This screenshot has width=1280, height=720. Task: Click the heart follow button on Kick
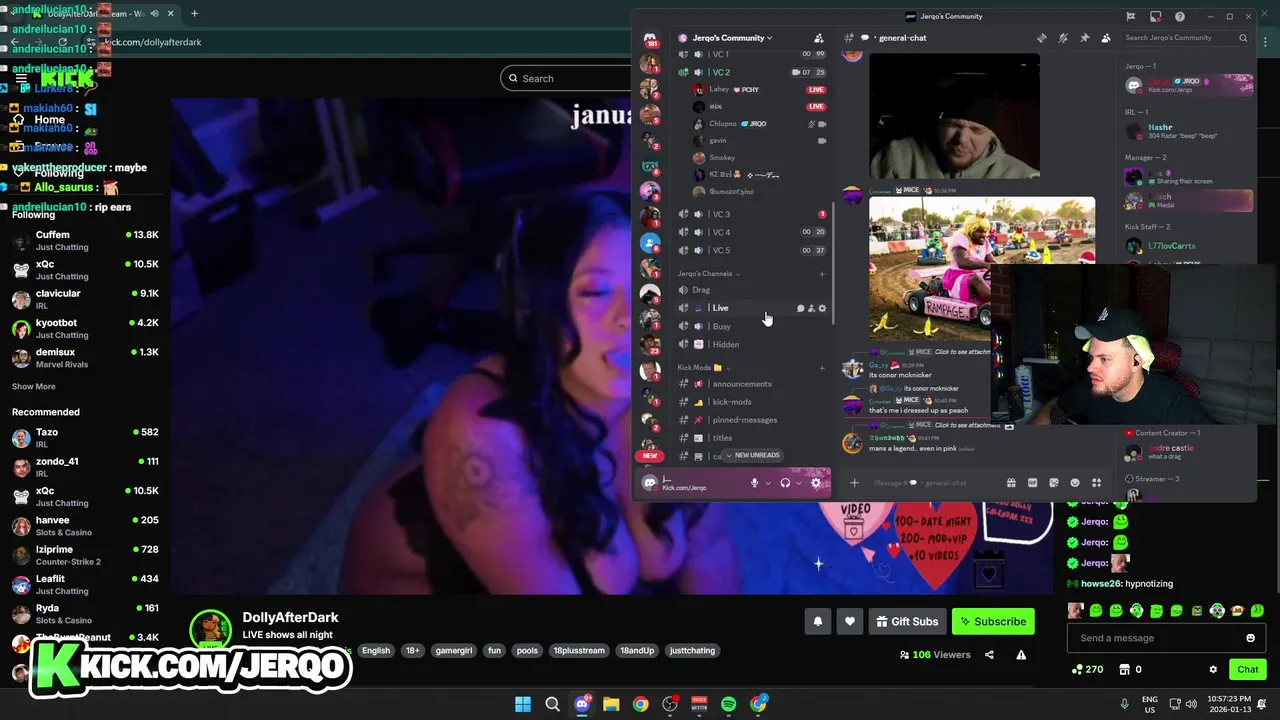tap(850, 621)
